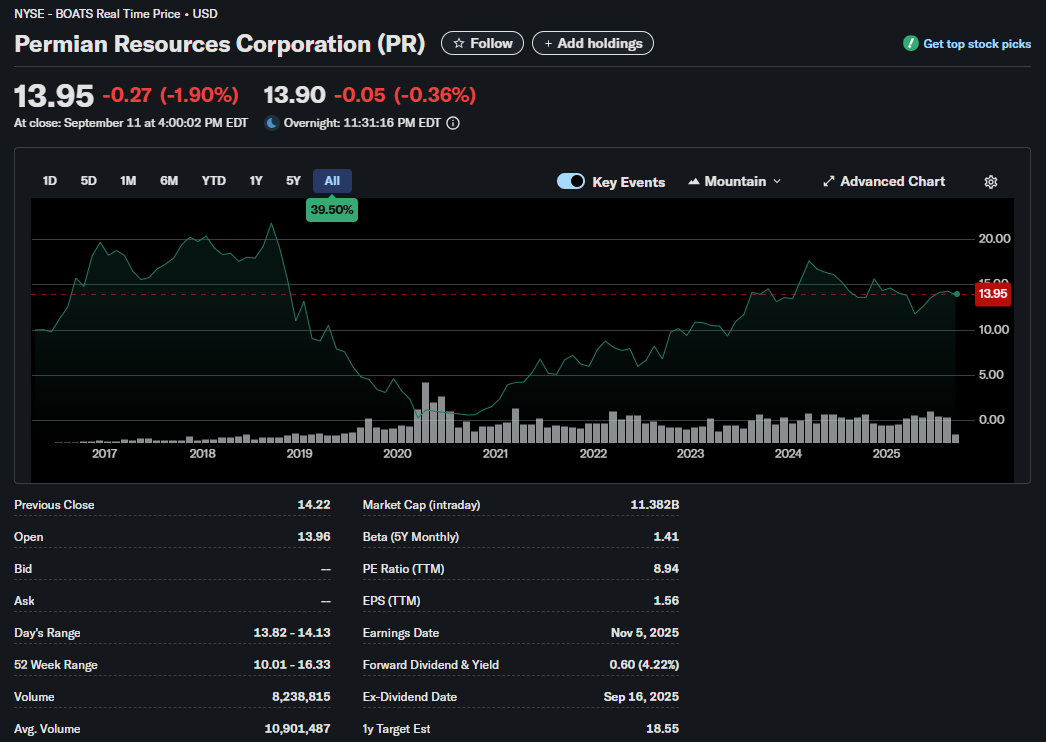Click the Advanced Chart expand arrows icon
This screenshot has width=1046, height=742.
829,181
